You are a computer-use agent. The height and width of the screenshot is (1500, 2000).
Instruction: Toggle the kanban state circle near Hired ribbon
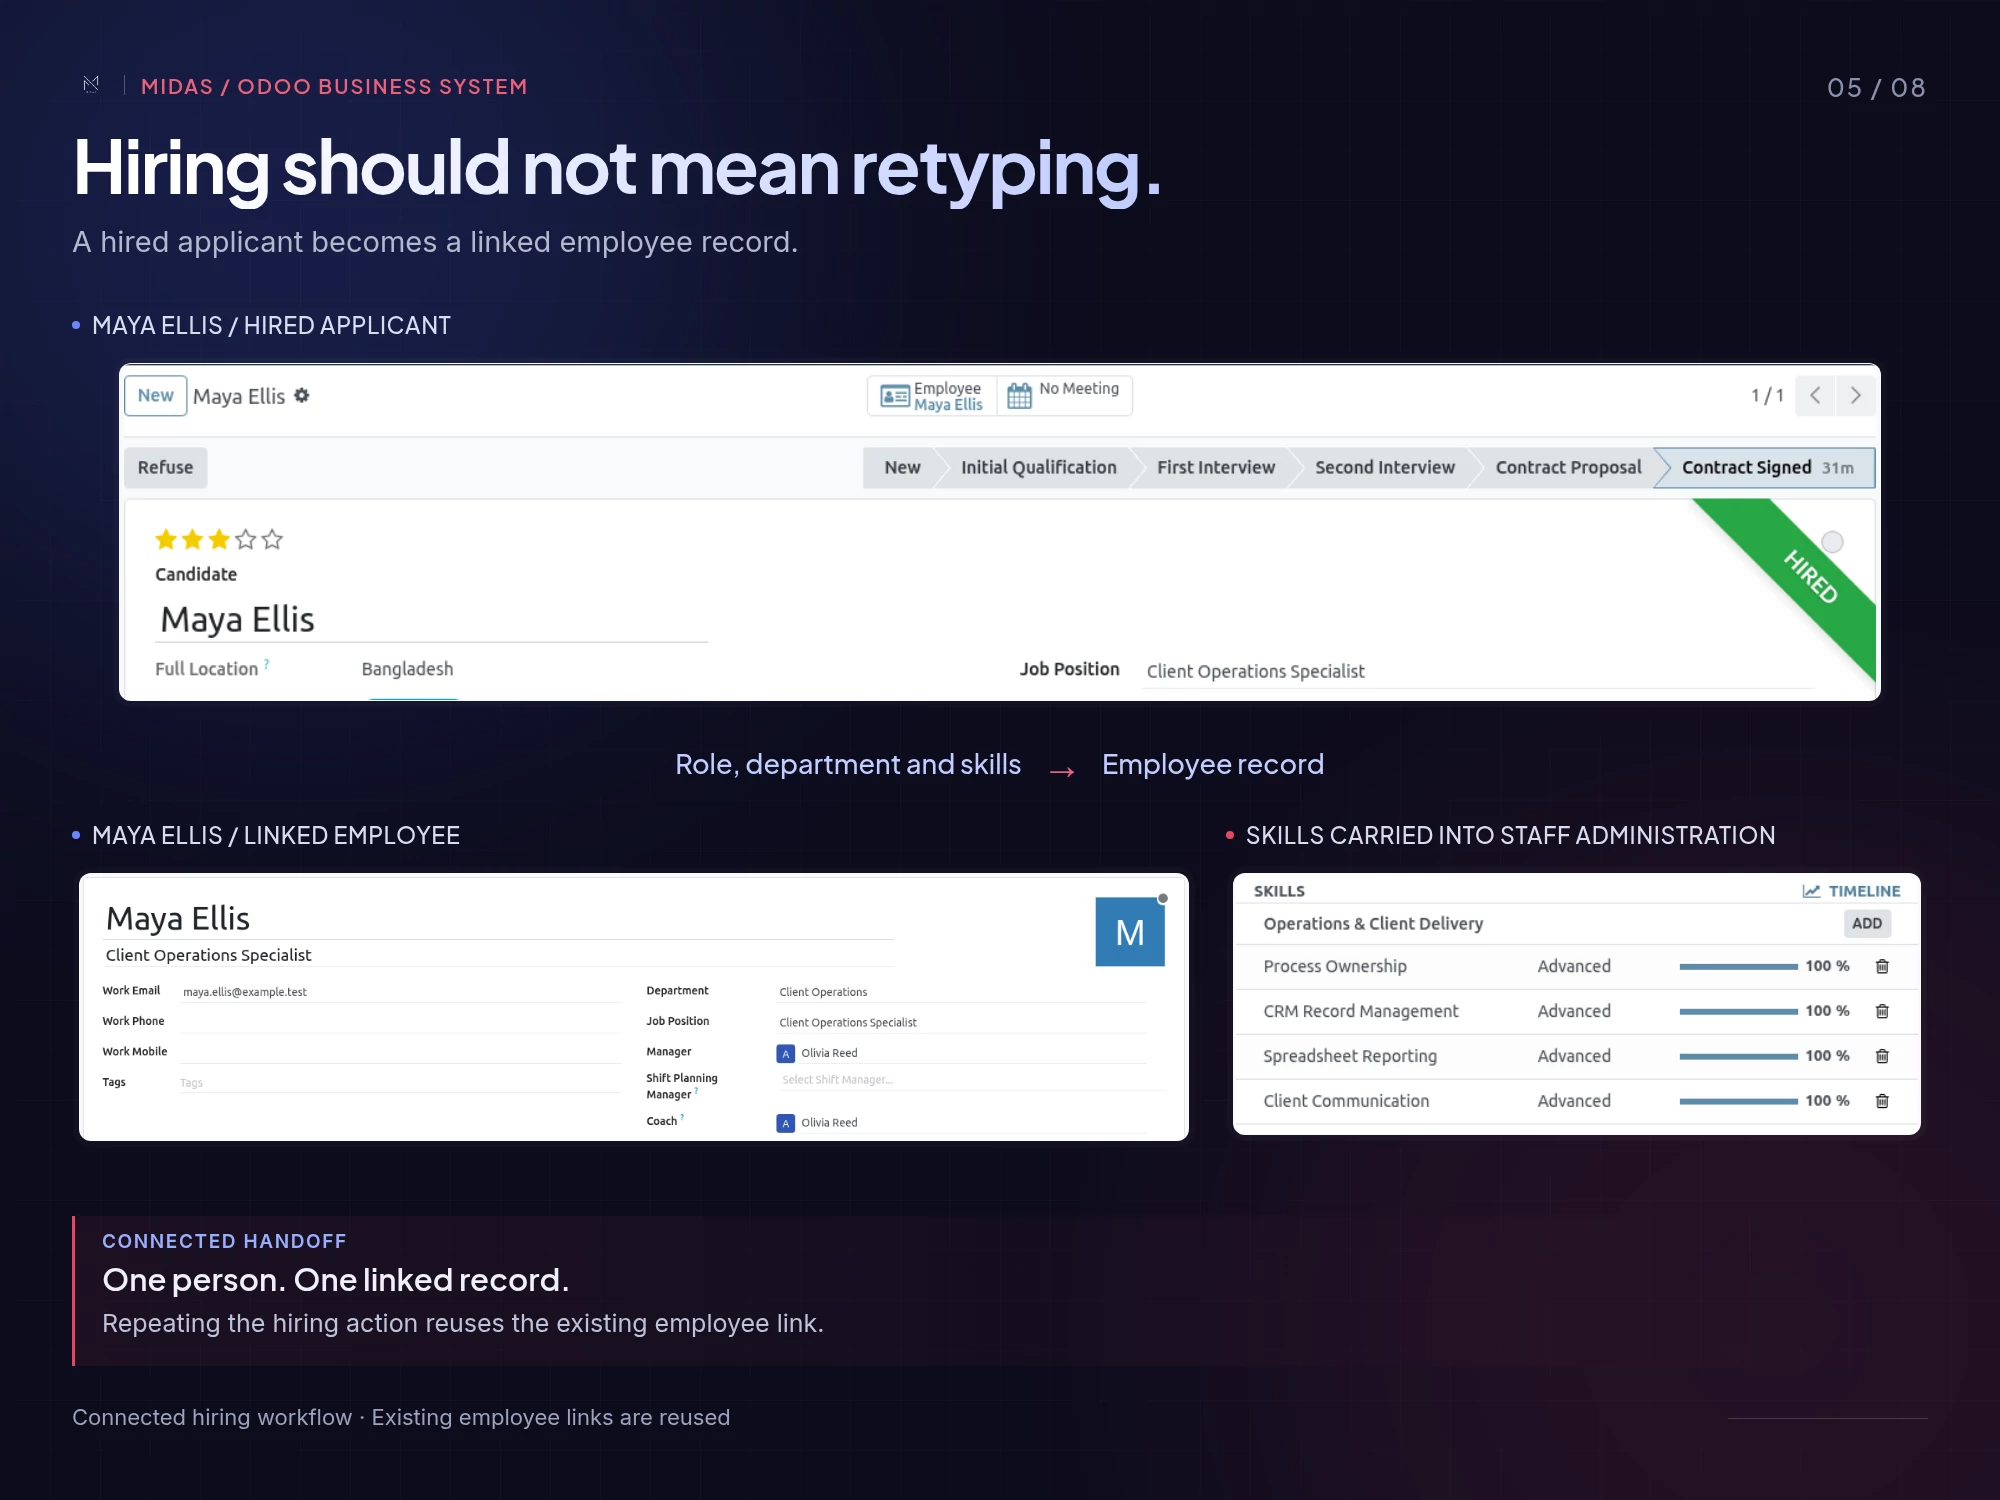[1832, 542]
